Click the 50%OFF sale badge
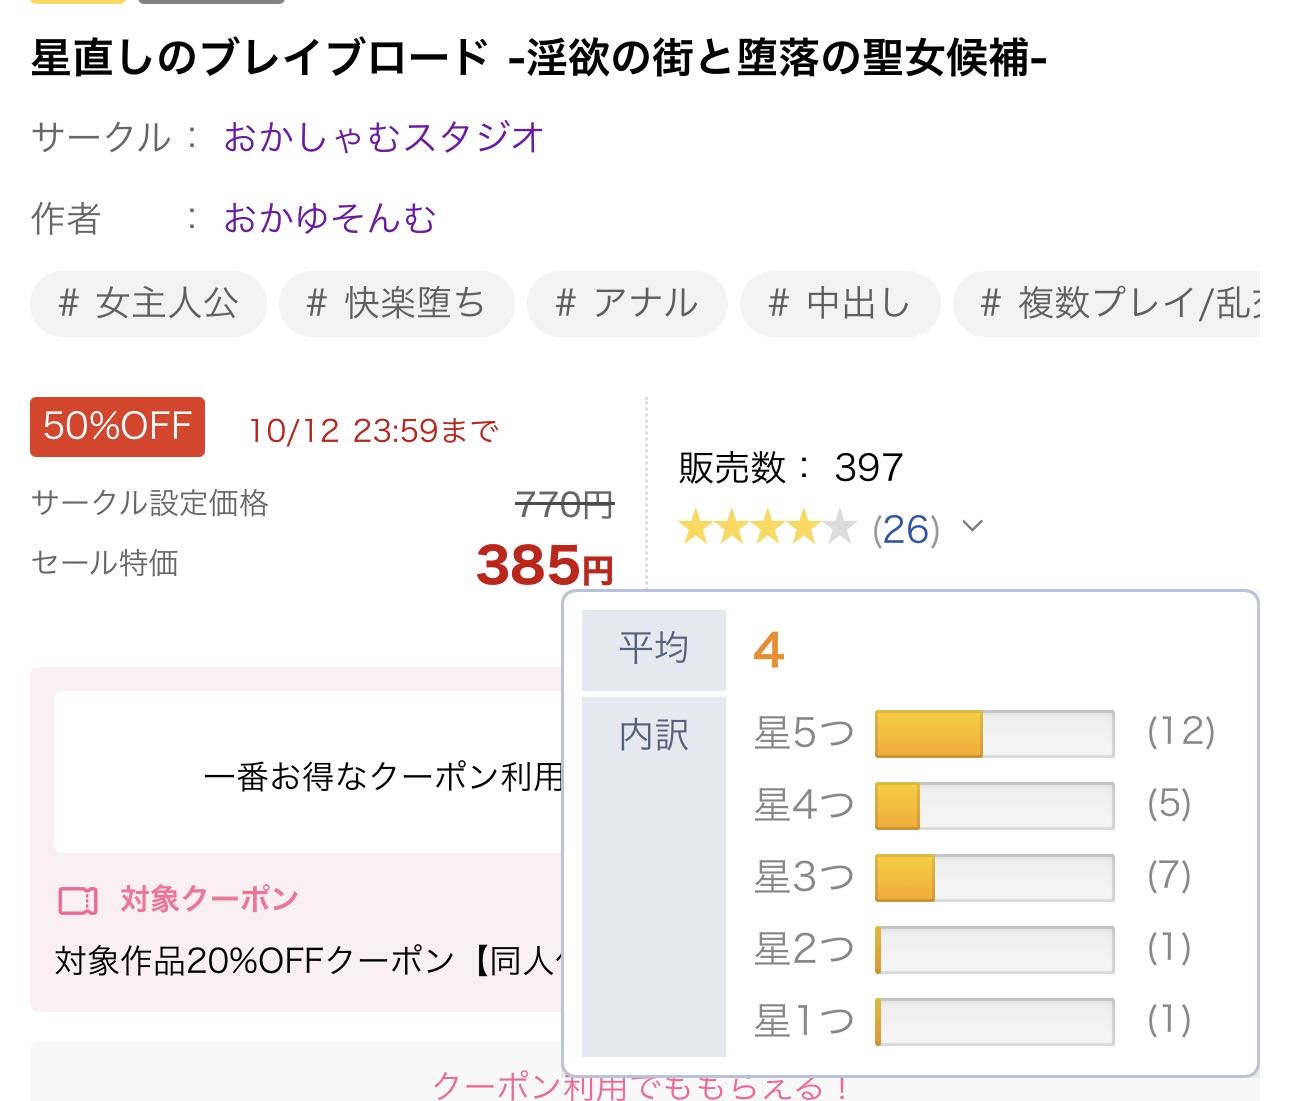The image size is (1290, 1101). pyautogui.click(x=118, y=427)
